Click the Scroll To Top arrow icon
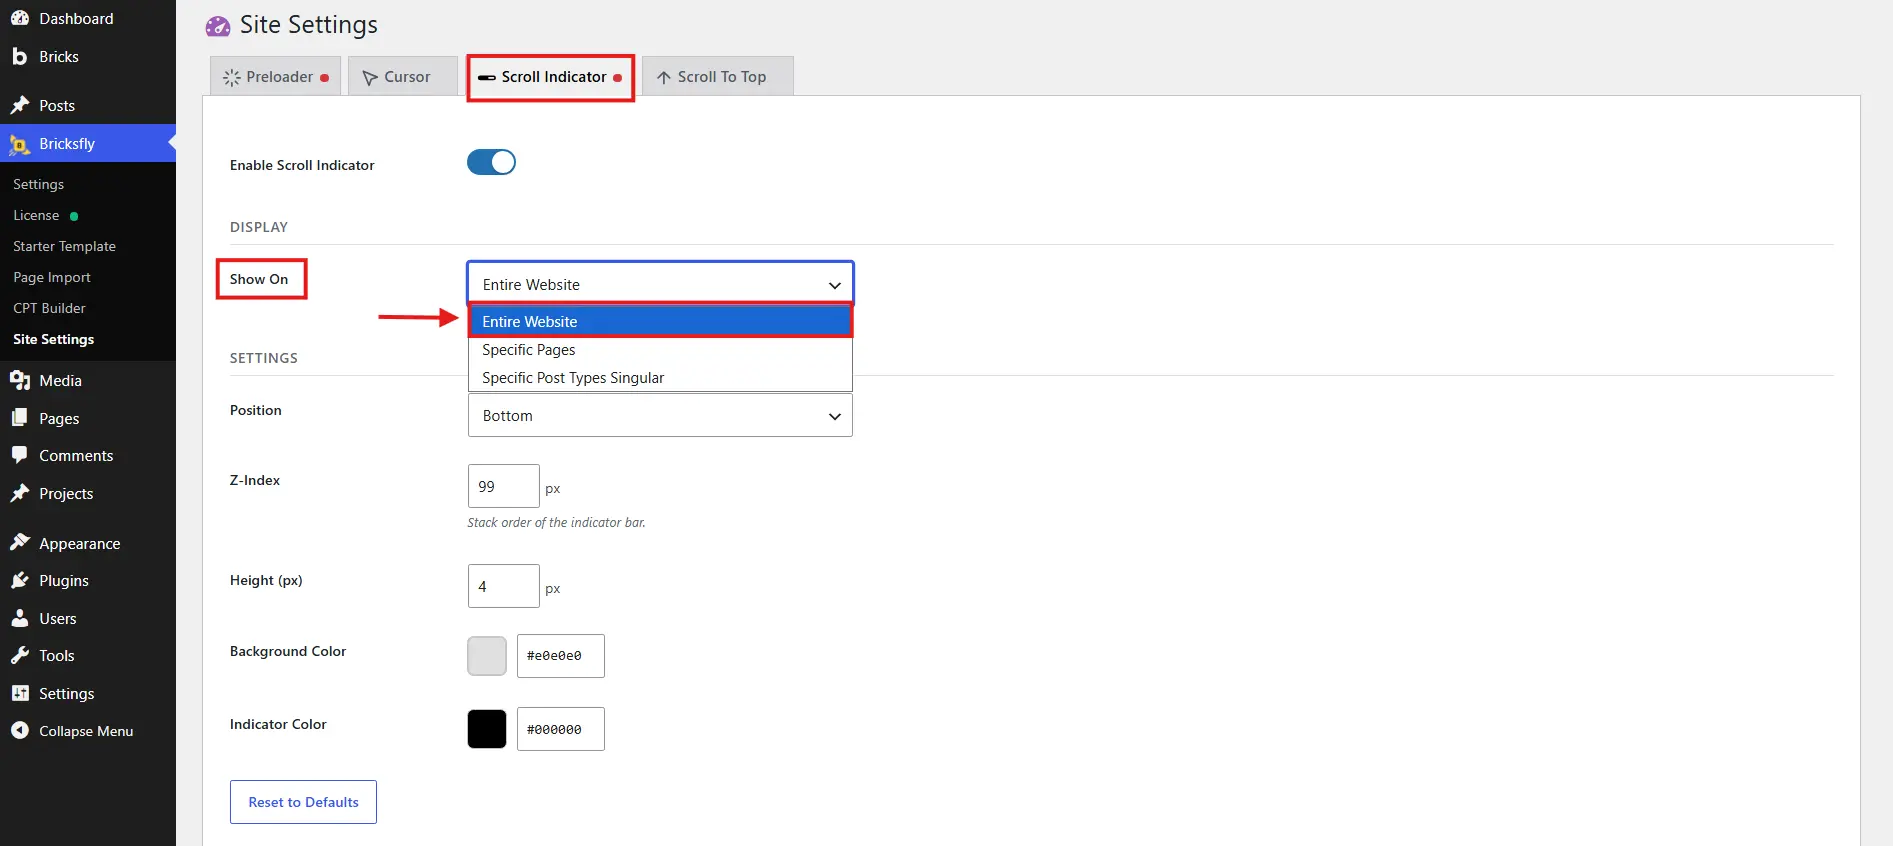This screenshot has height=846, width=1893. pyautogui.click(x=664, y=77)
